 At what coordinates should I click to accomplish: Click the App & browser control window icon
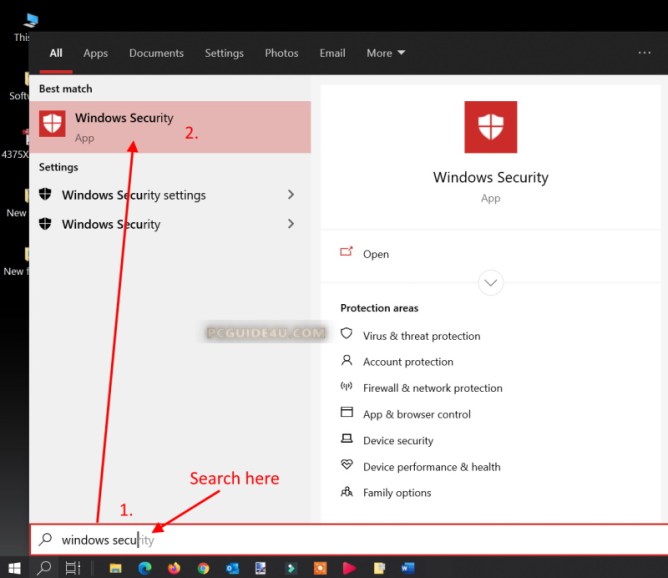click(346, 412)
